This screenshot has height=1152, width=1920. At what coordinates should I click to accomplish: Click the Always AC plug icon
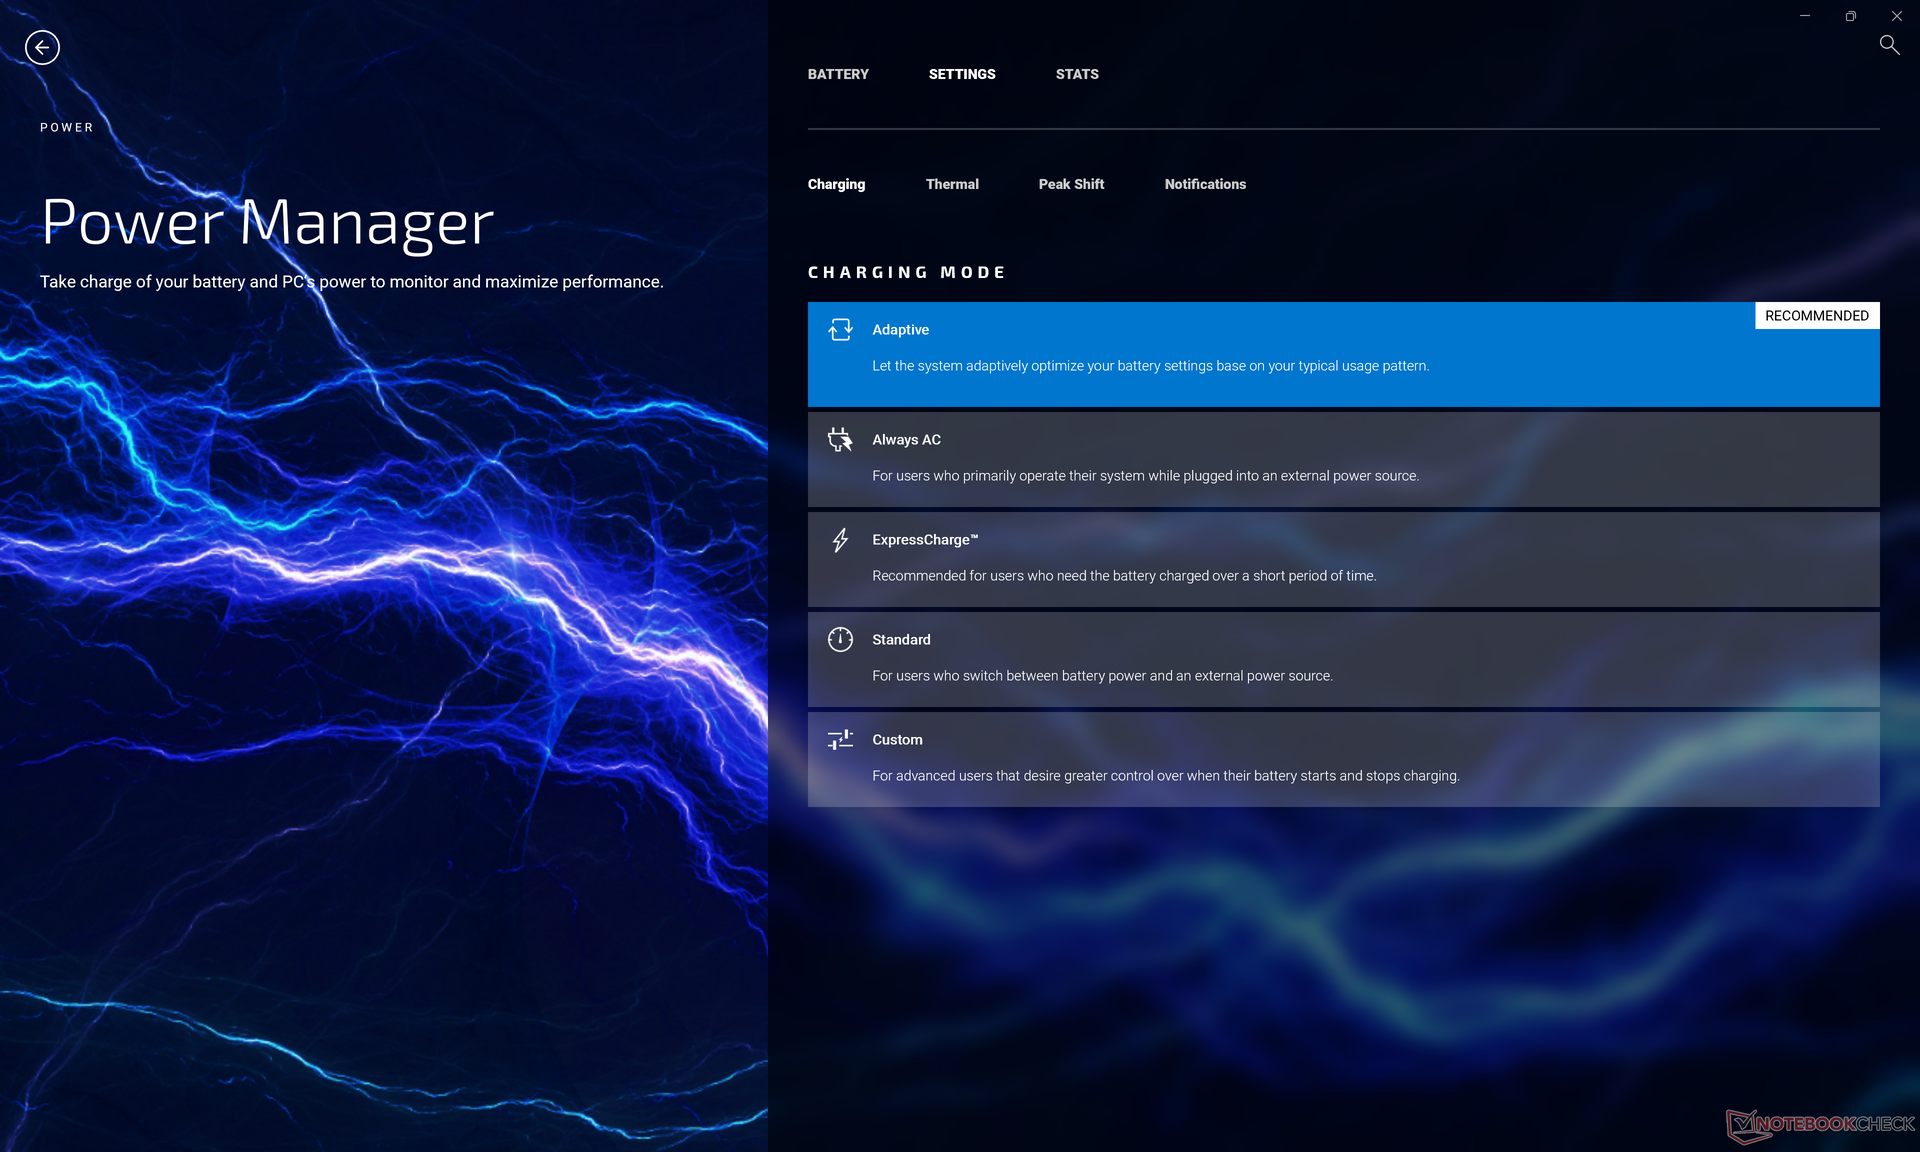(840, 440)
